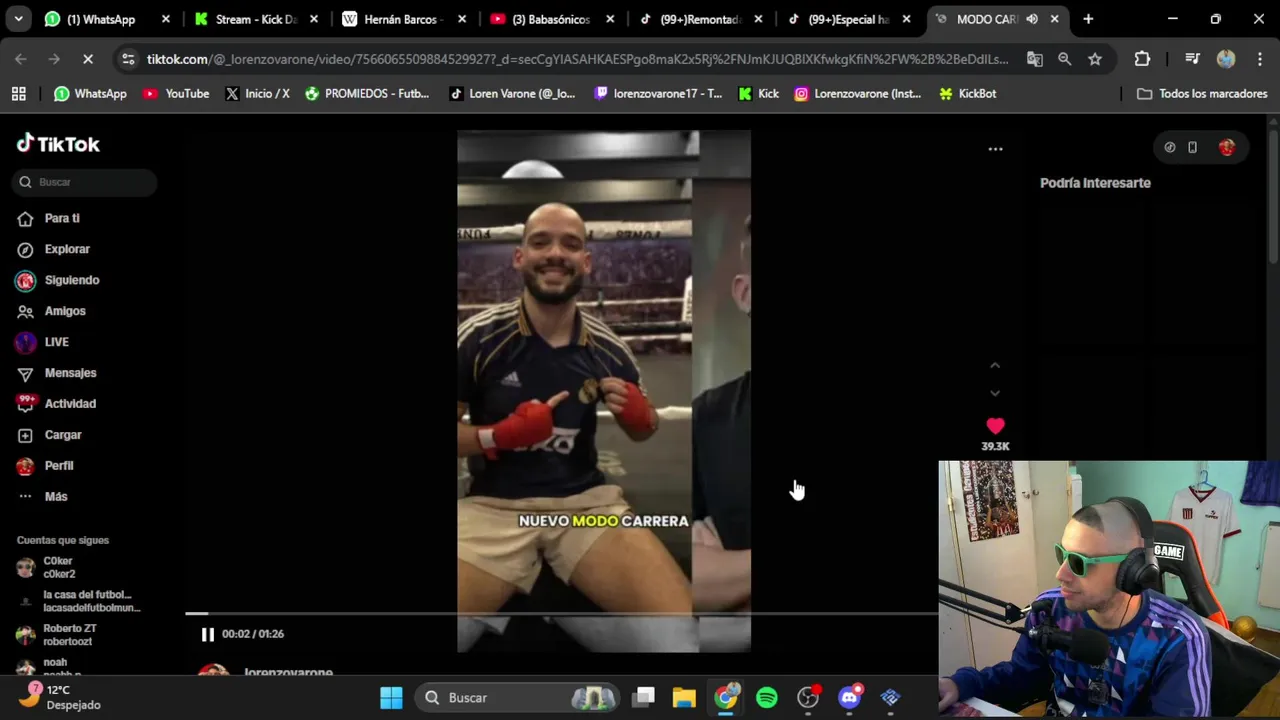The image size is (1280, 720).
Task: Open followed account la casa del futbol
Action: [78, 601]
